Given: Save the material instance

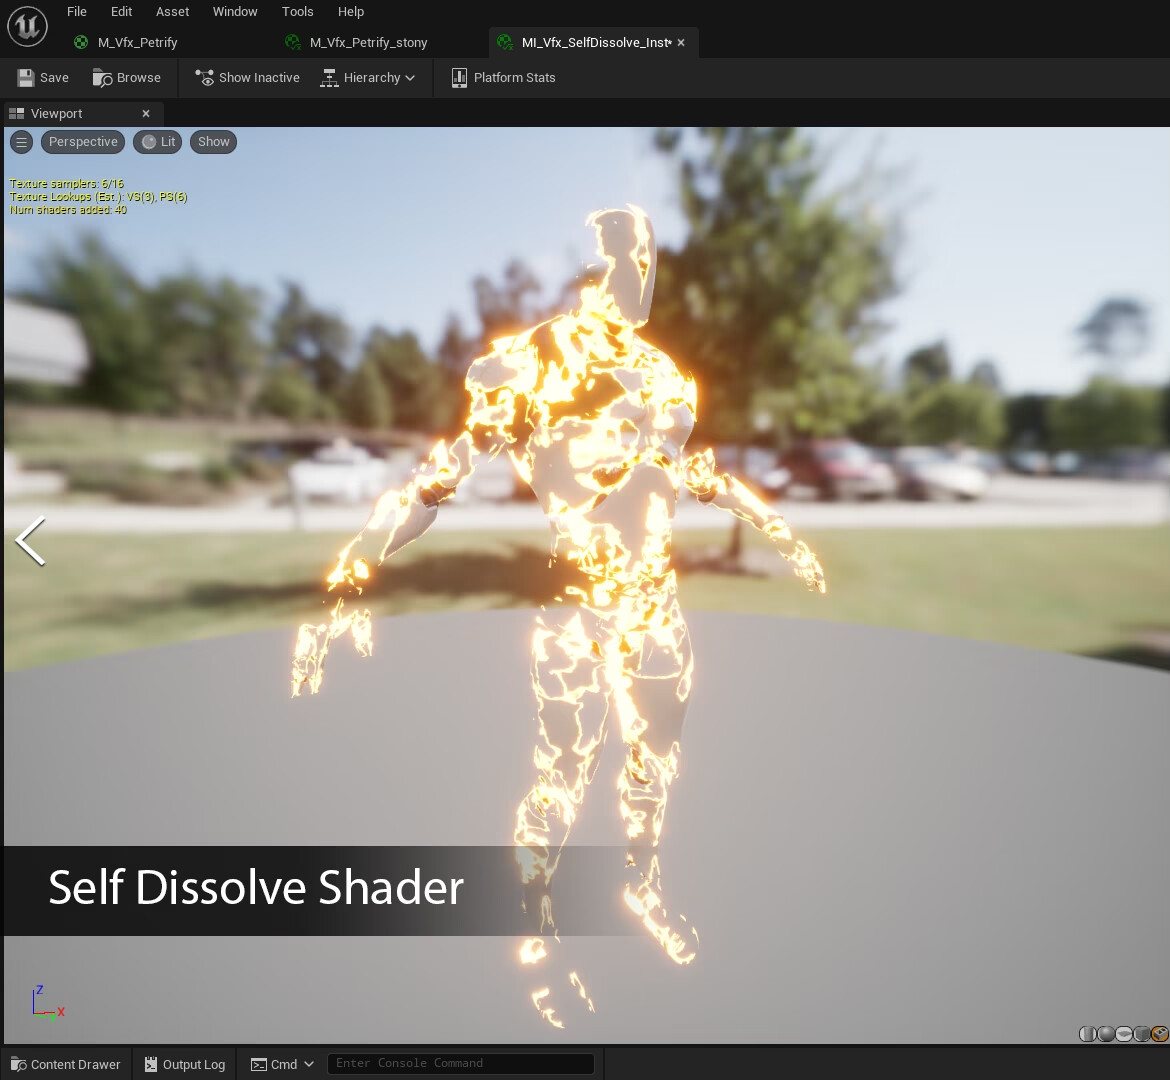Looking at the screenshot, I should tap(43, 78).
